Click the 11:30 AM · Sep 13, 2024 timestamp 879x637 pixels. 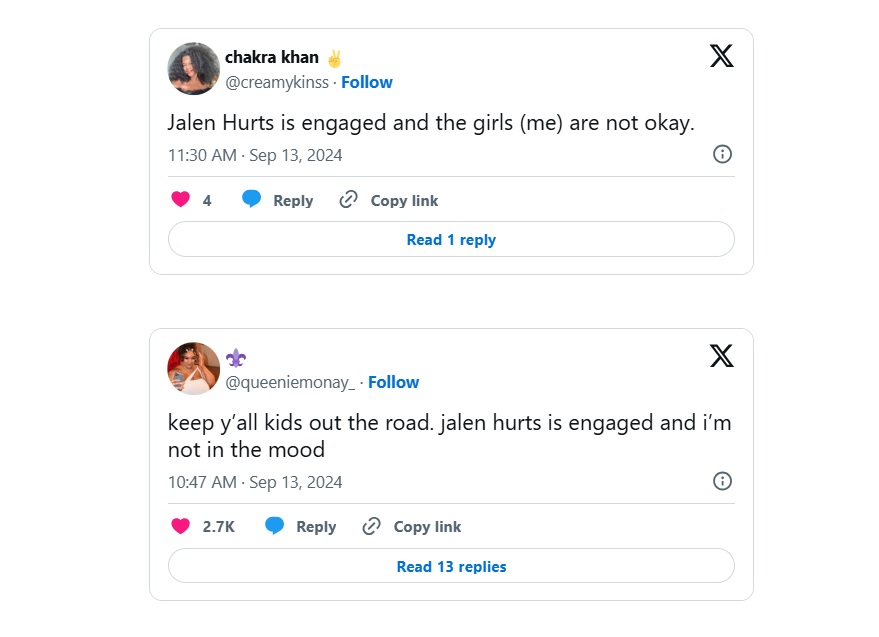pyautogui.click(x=255, y=155)
